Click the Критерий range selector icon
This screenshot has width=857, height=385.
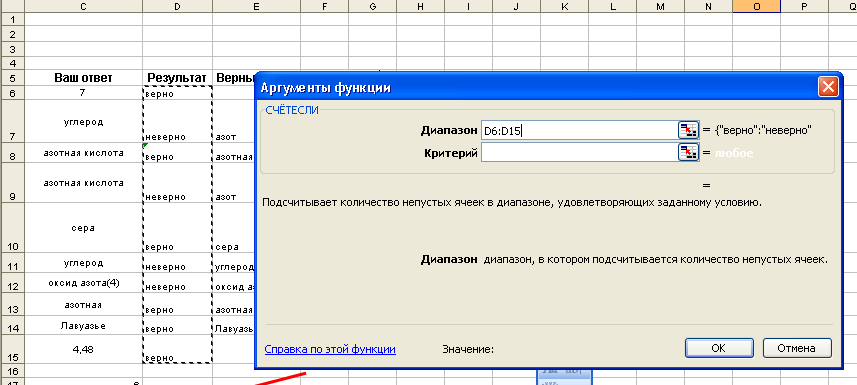[689, 153]
